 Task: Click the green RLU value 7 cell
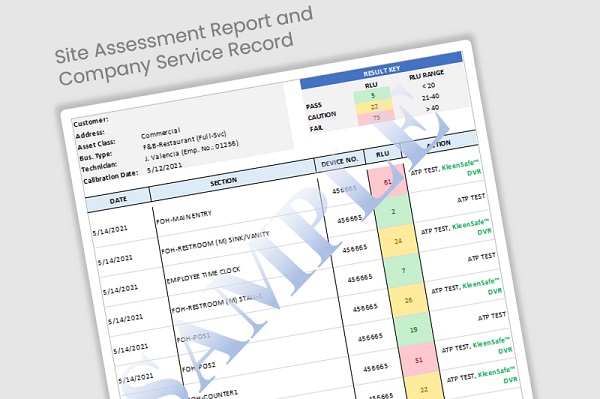[x=403, y=271]
